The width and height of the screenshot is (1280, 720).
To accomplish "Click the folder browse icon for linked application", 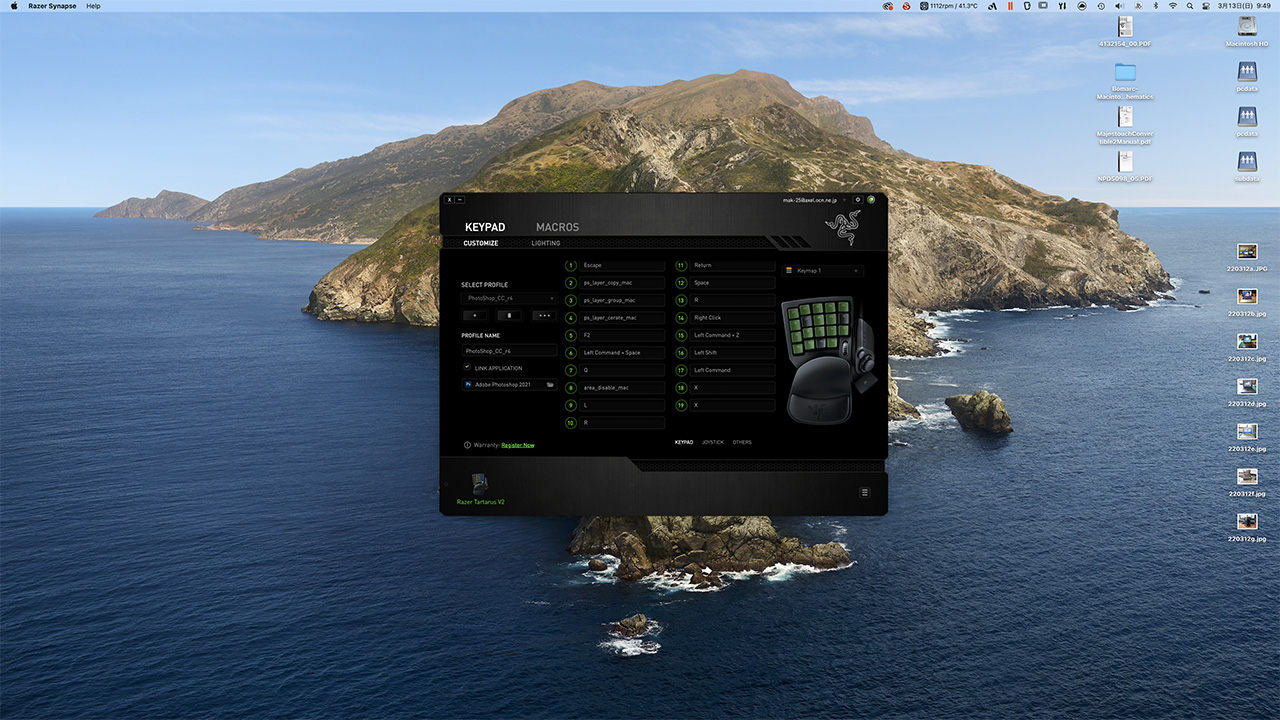I will (550, 384).
